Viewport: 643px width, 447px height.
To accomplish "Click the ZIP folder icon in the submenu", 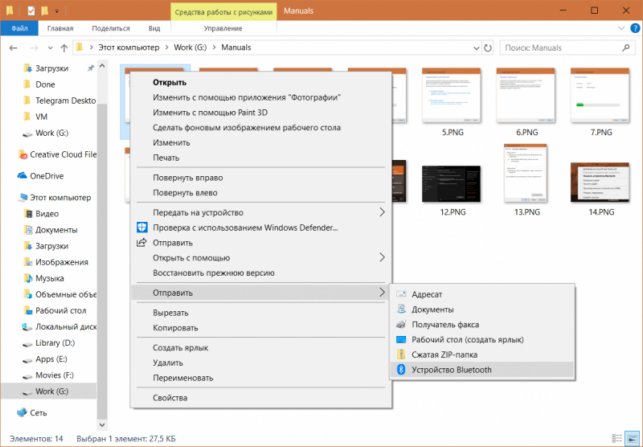I will (x=401, y=354).
